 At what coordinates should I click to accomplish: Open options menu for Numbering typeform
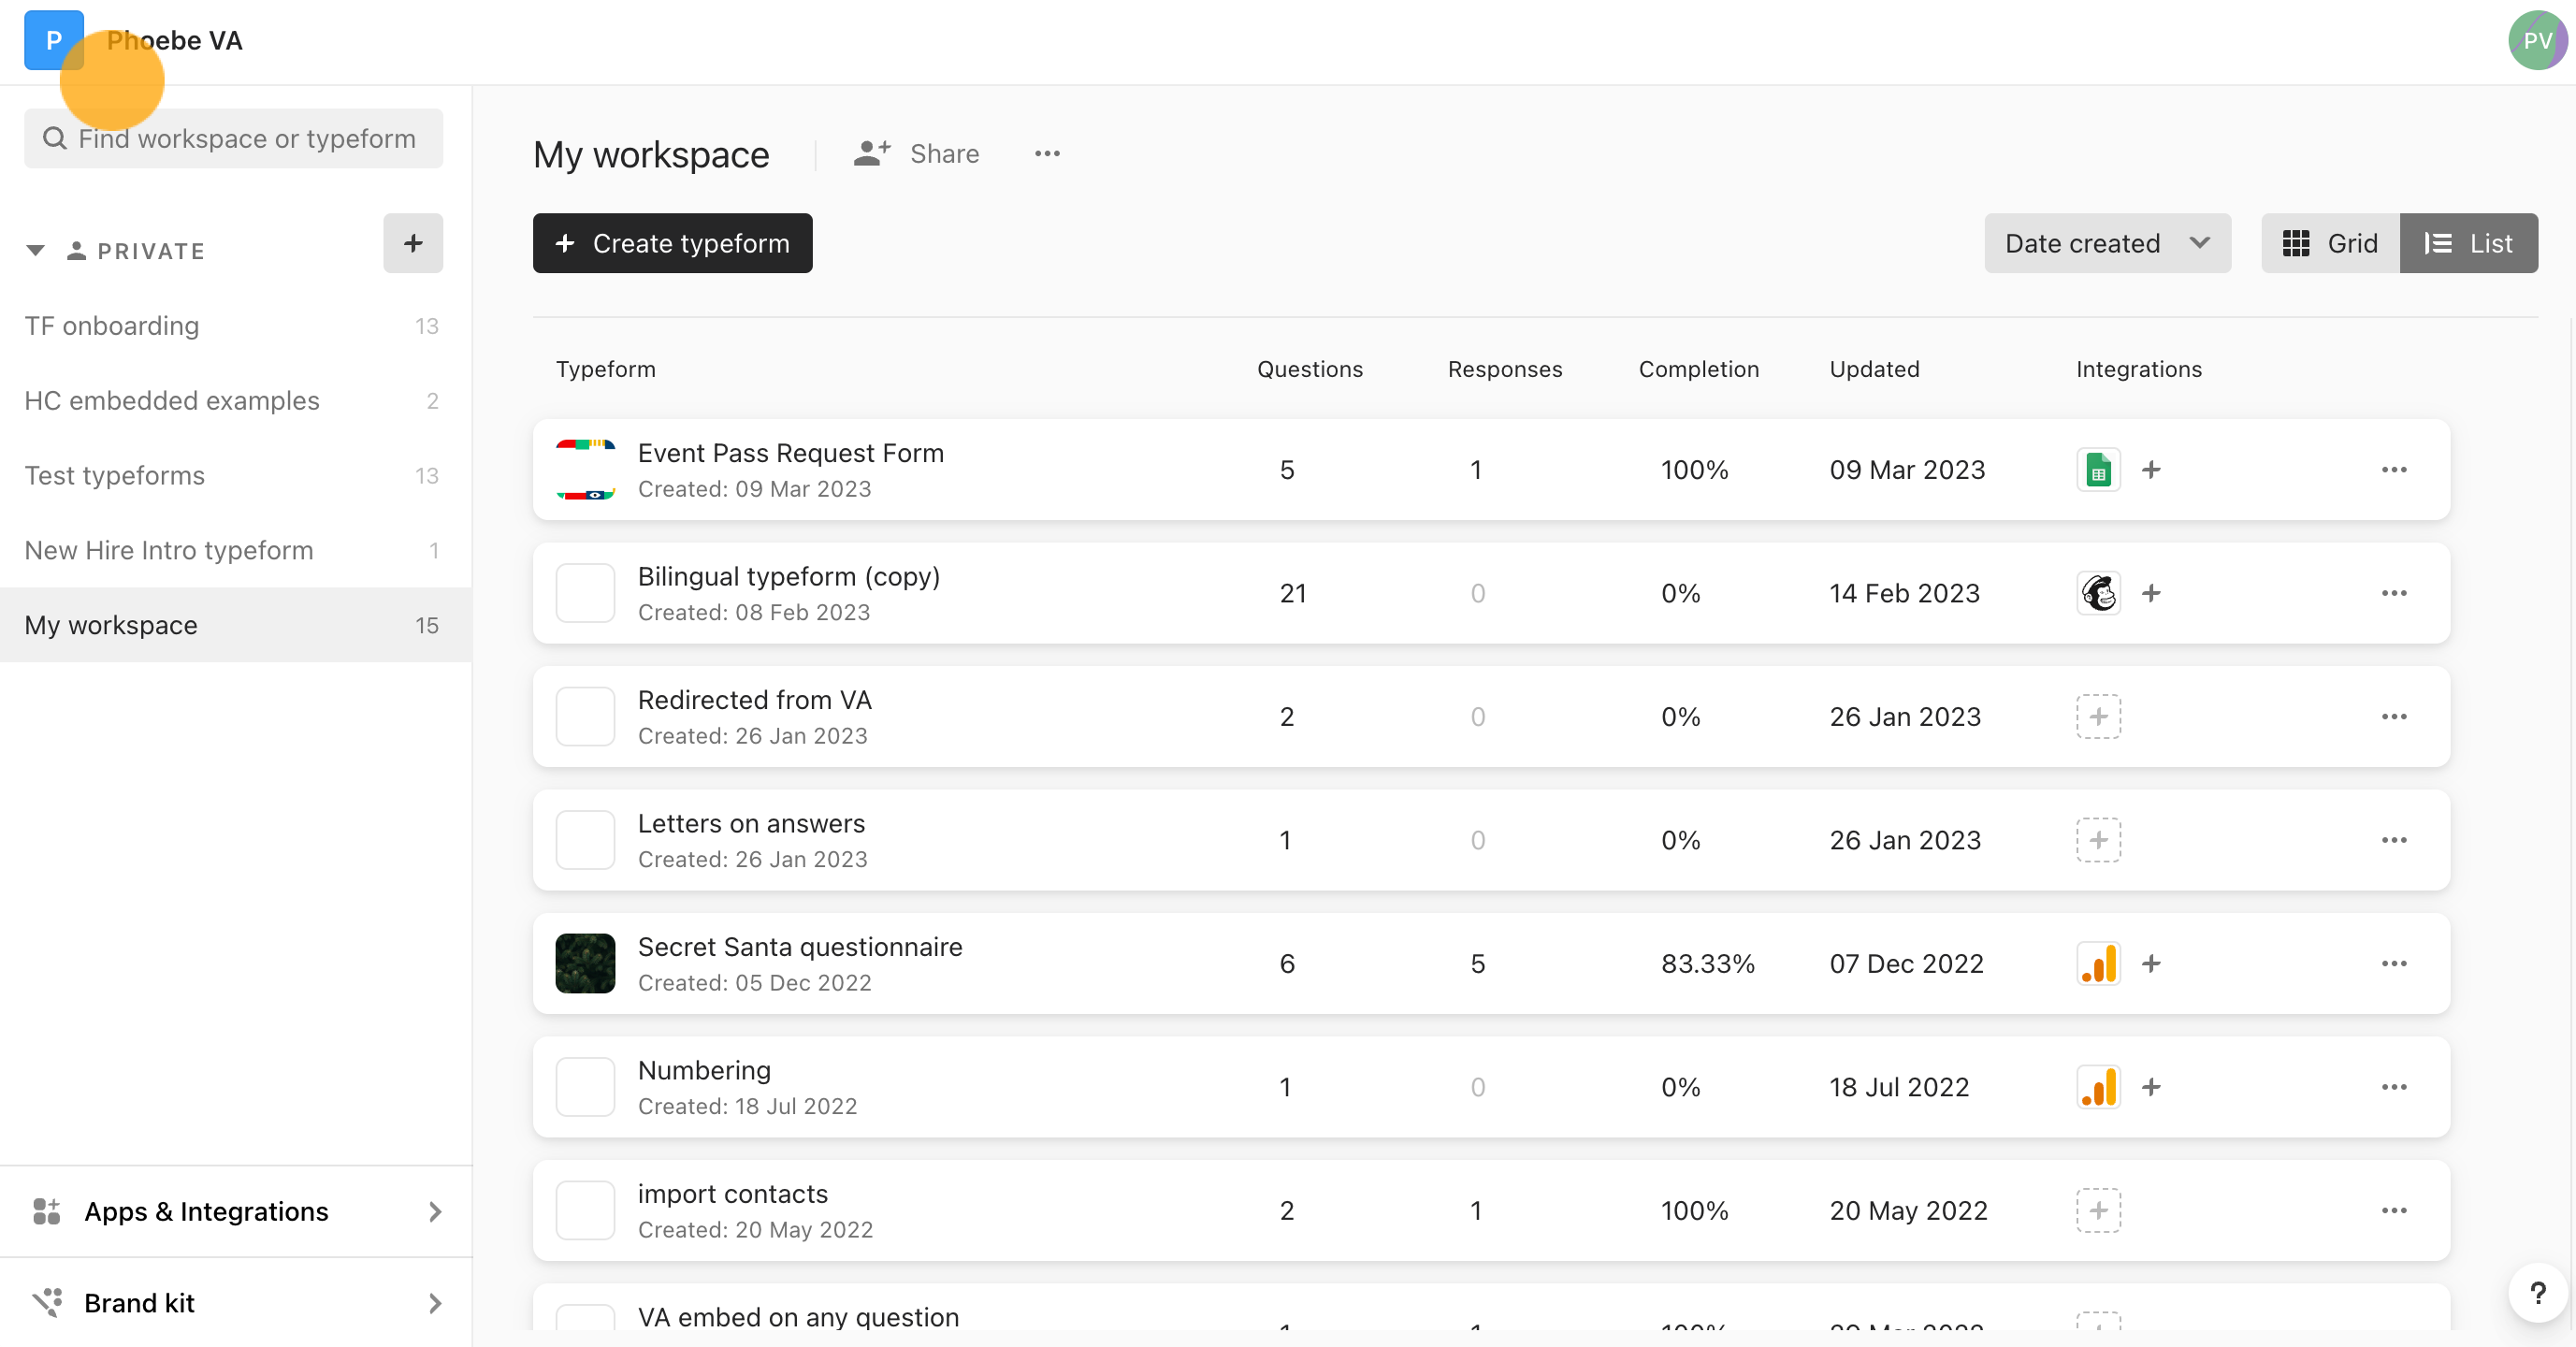pyautogui.click(x=2393, y=1087)
